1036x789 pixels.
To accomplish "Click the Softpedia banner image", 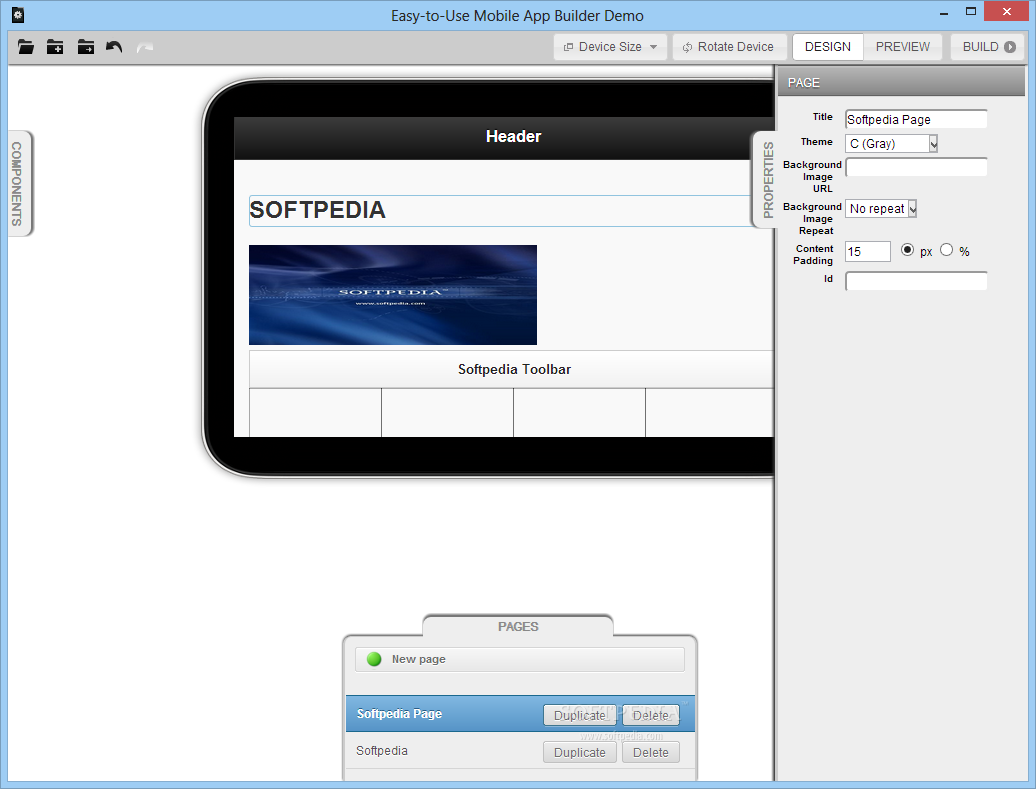I will [x=392, y=295].
